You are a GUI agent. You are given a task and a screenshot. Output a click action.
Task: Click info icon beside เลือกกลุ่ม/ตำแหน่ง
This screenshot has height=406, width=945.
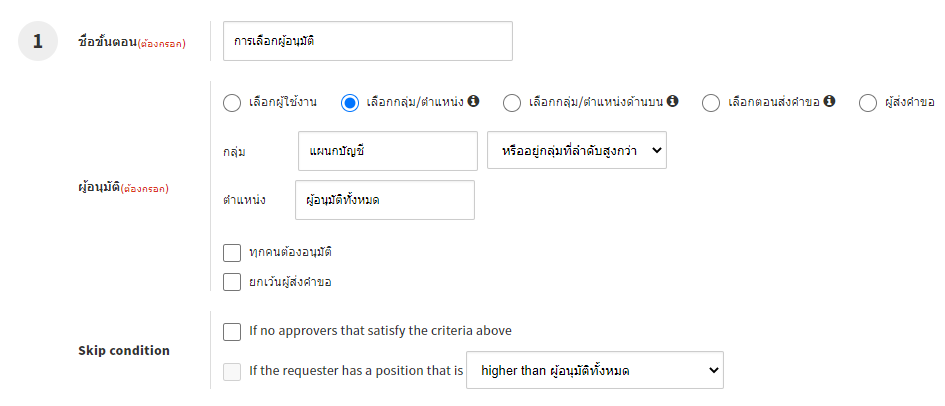pos(474,101)
